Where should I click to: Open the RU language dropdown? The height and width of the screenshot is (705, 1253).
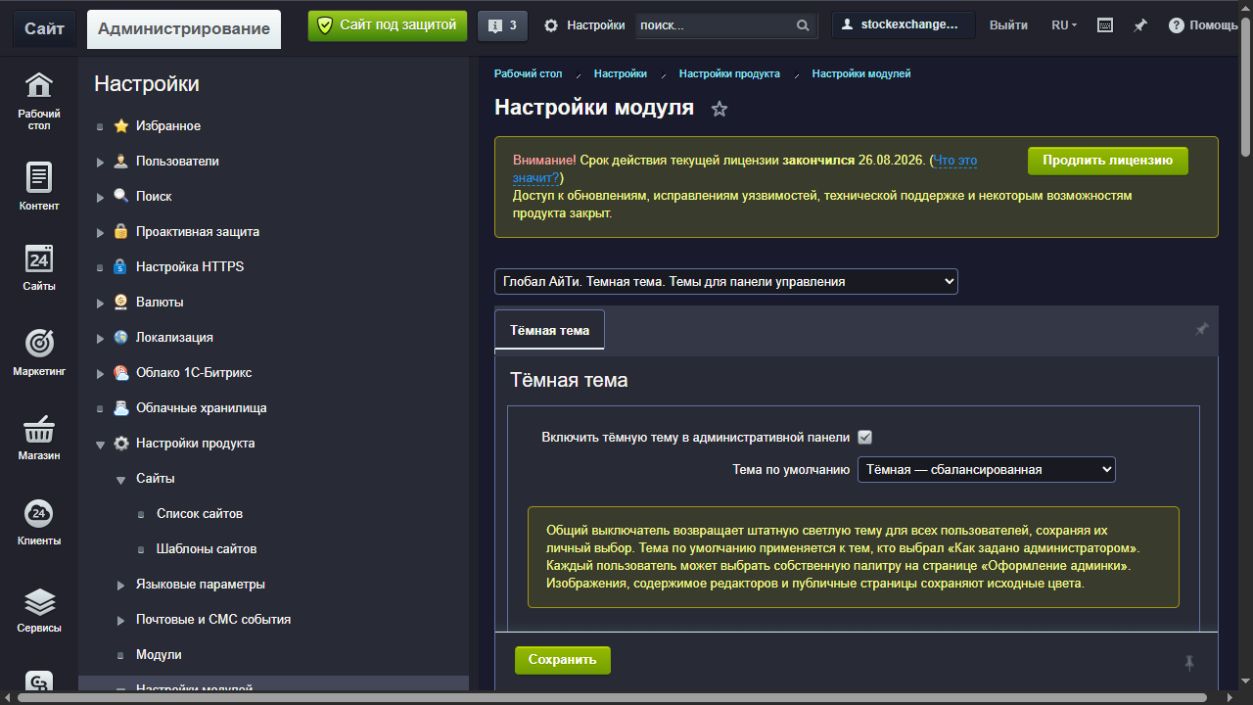pyautogui.click(x=1065, y=26)
